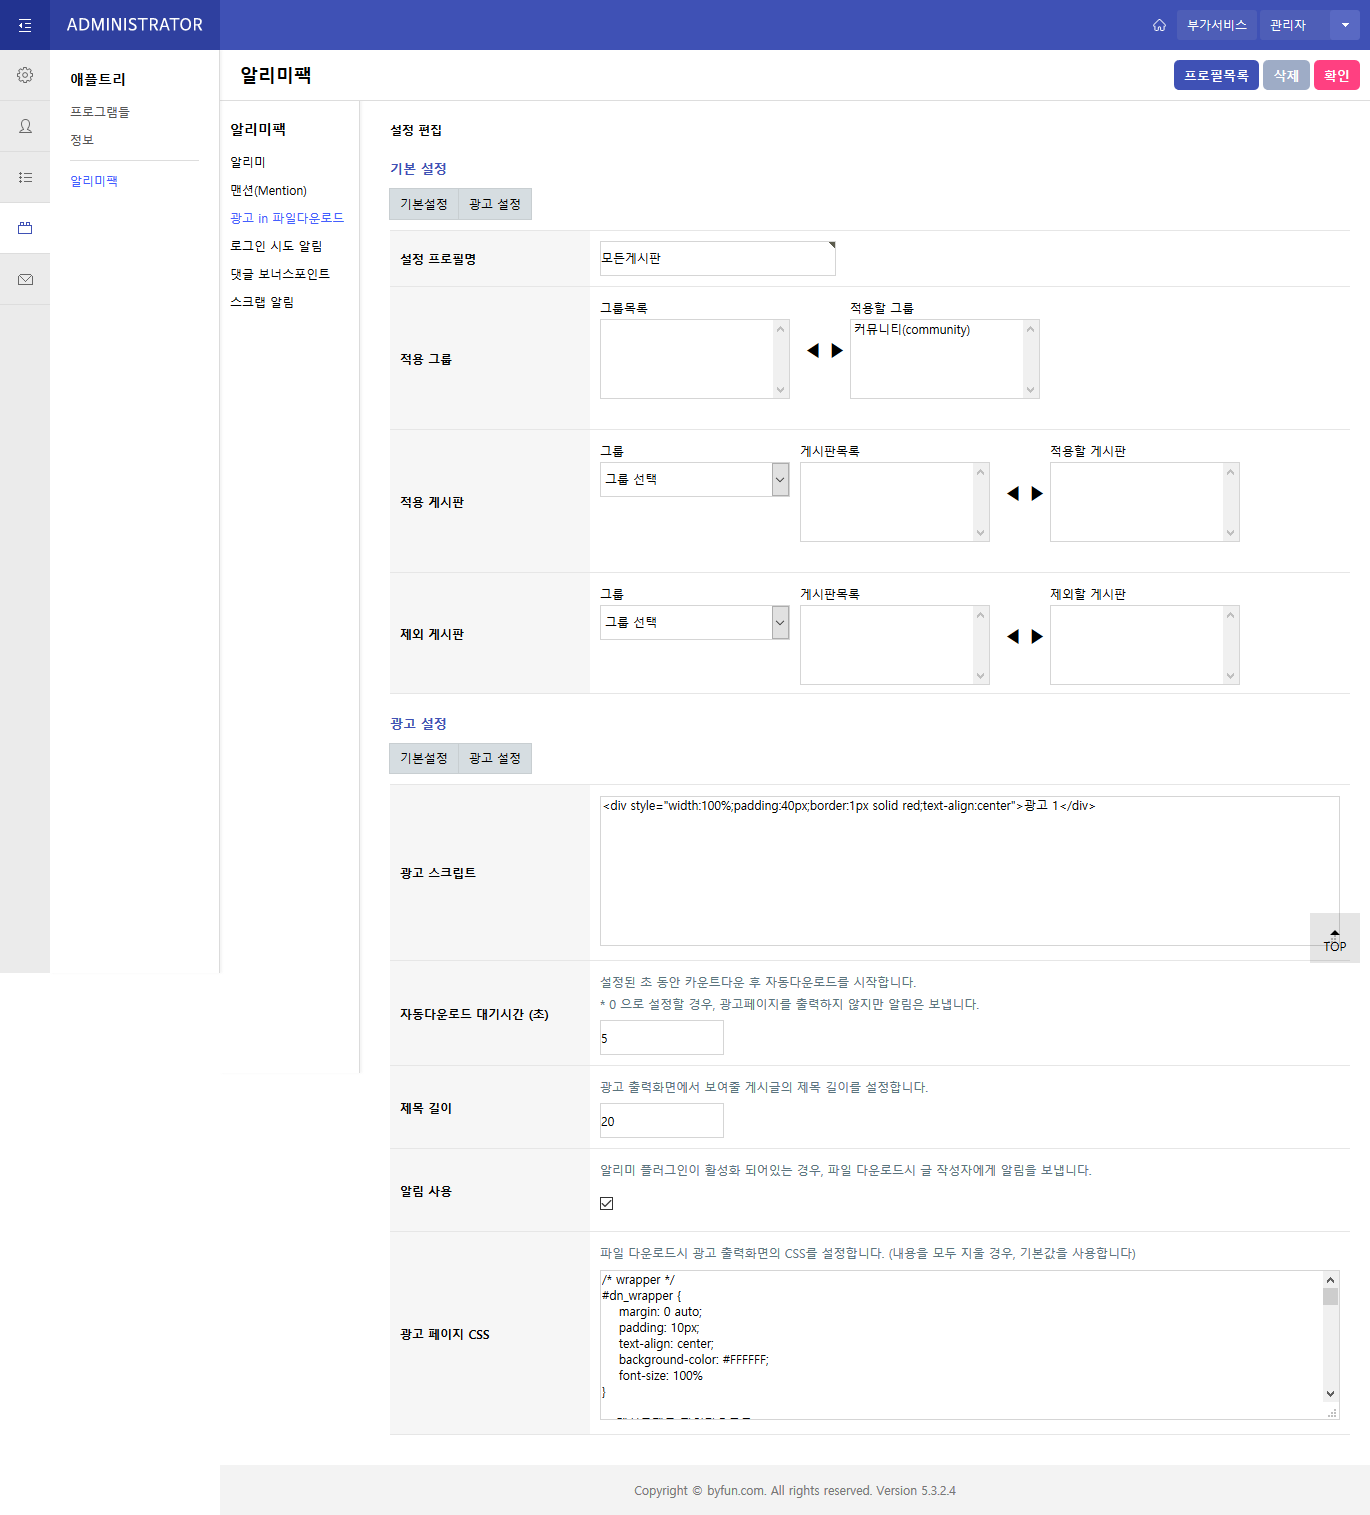Move board left in 적용 게시판
The height and width of the screenshot is (1515, 1370).
1013,493
